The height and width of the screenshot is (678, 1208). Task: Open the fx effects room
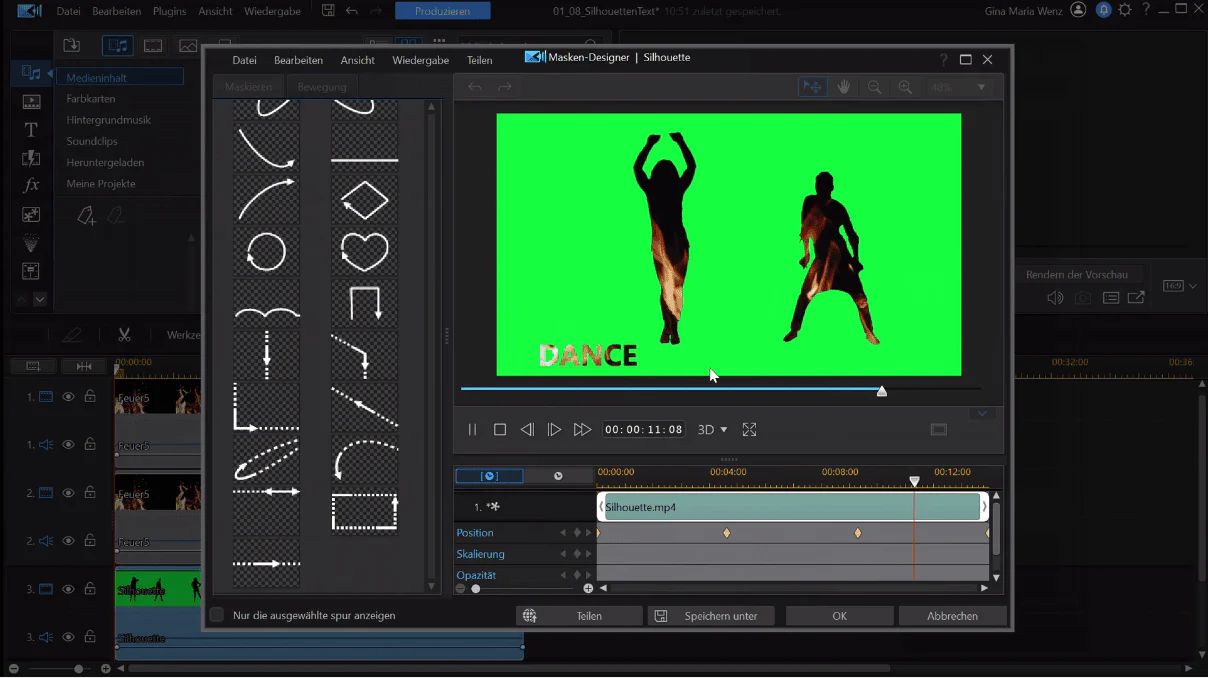[31, 185]
